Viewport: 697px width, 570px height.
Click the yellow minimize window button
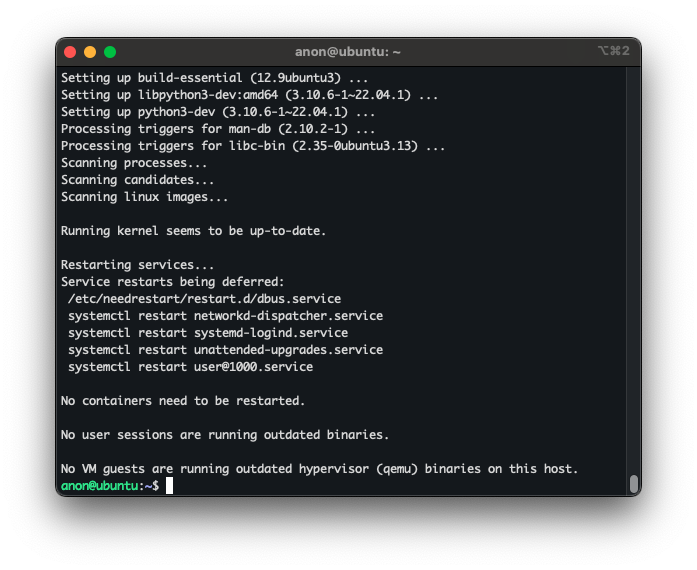[x=90, y=51]
